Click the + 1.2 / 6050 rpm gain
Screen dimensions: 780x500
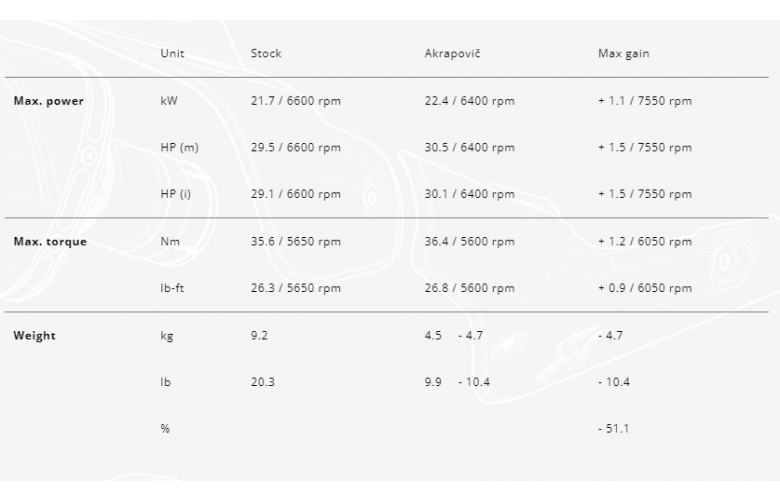[x=644, y=242]
